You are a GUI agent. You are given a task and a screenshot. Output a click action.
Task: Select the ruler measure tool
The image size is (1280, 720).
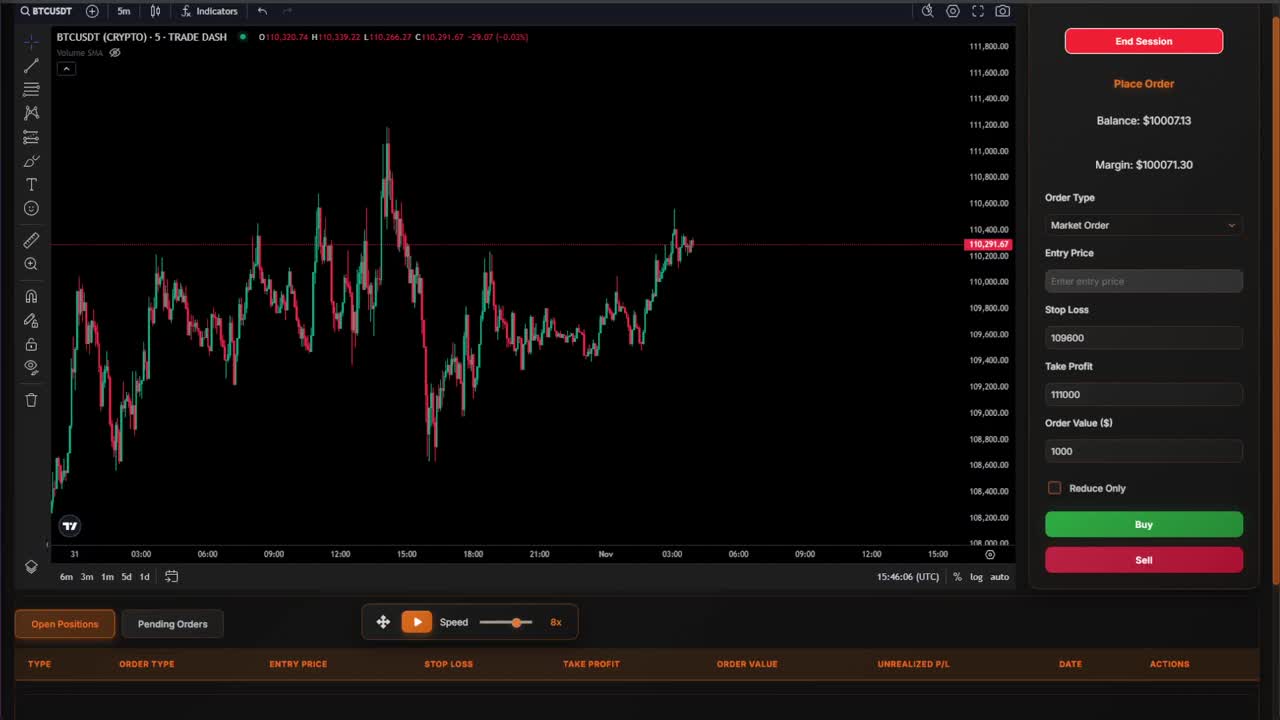[x=31, y=240]
